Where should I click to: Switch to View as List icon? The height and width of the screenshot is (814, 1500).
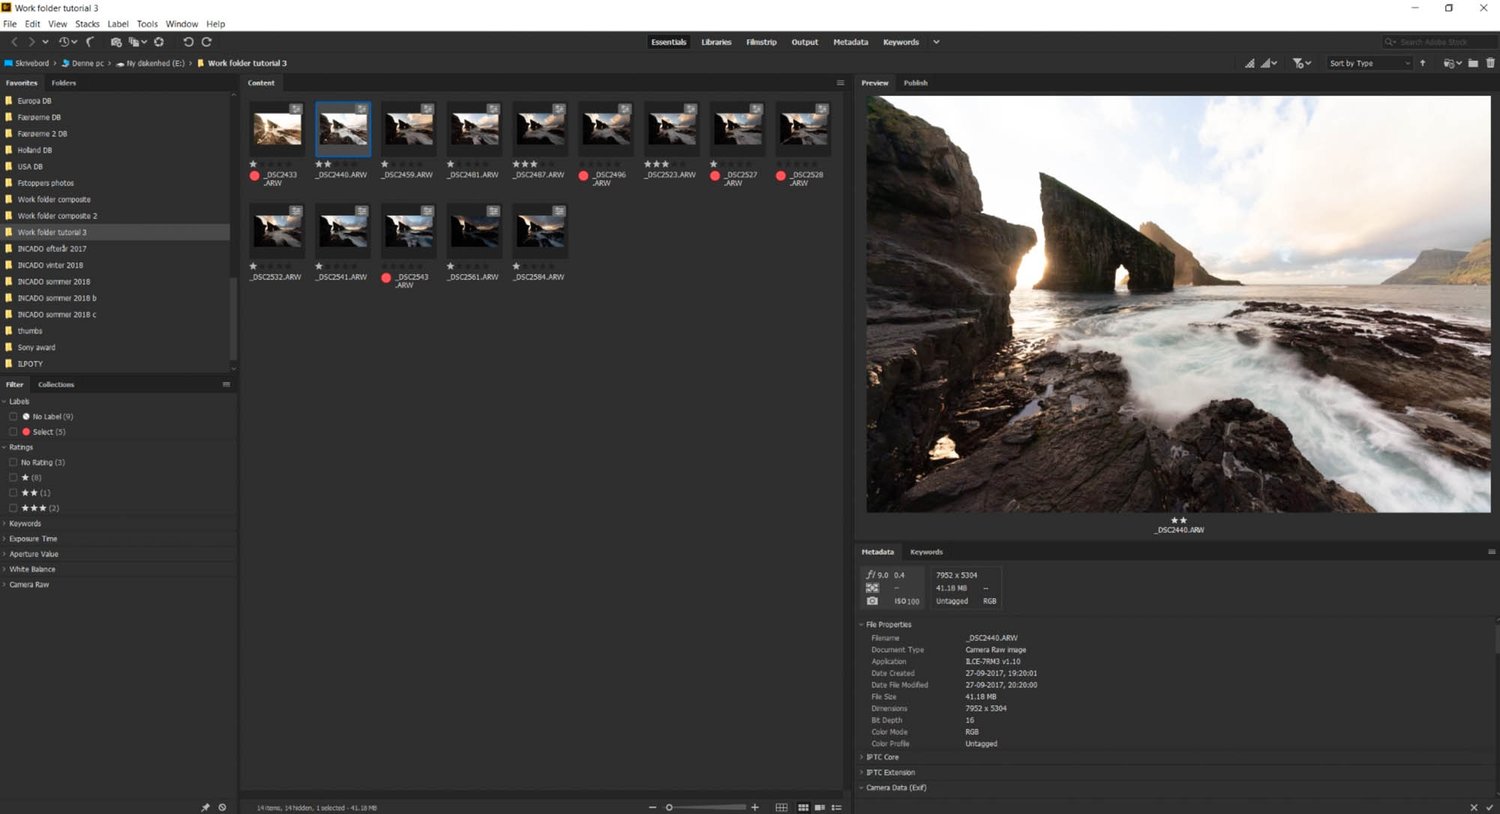[837, 807]
